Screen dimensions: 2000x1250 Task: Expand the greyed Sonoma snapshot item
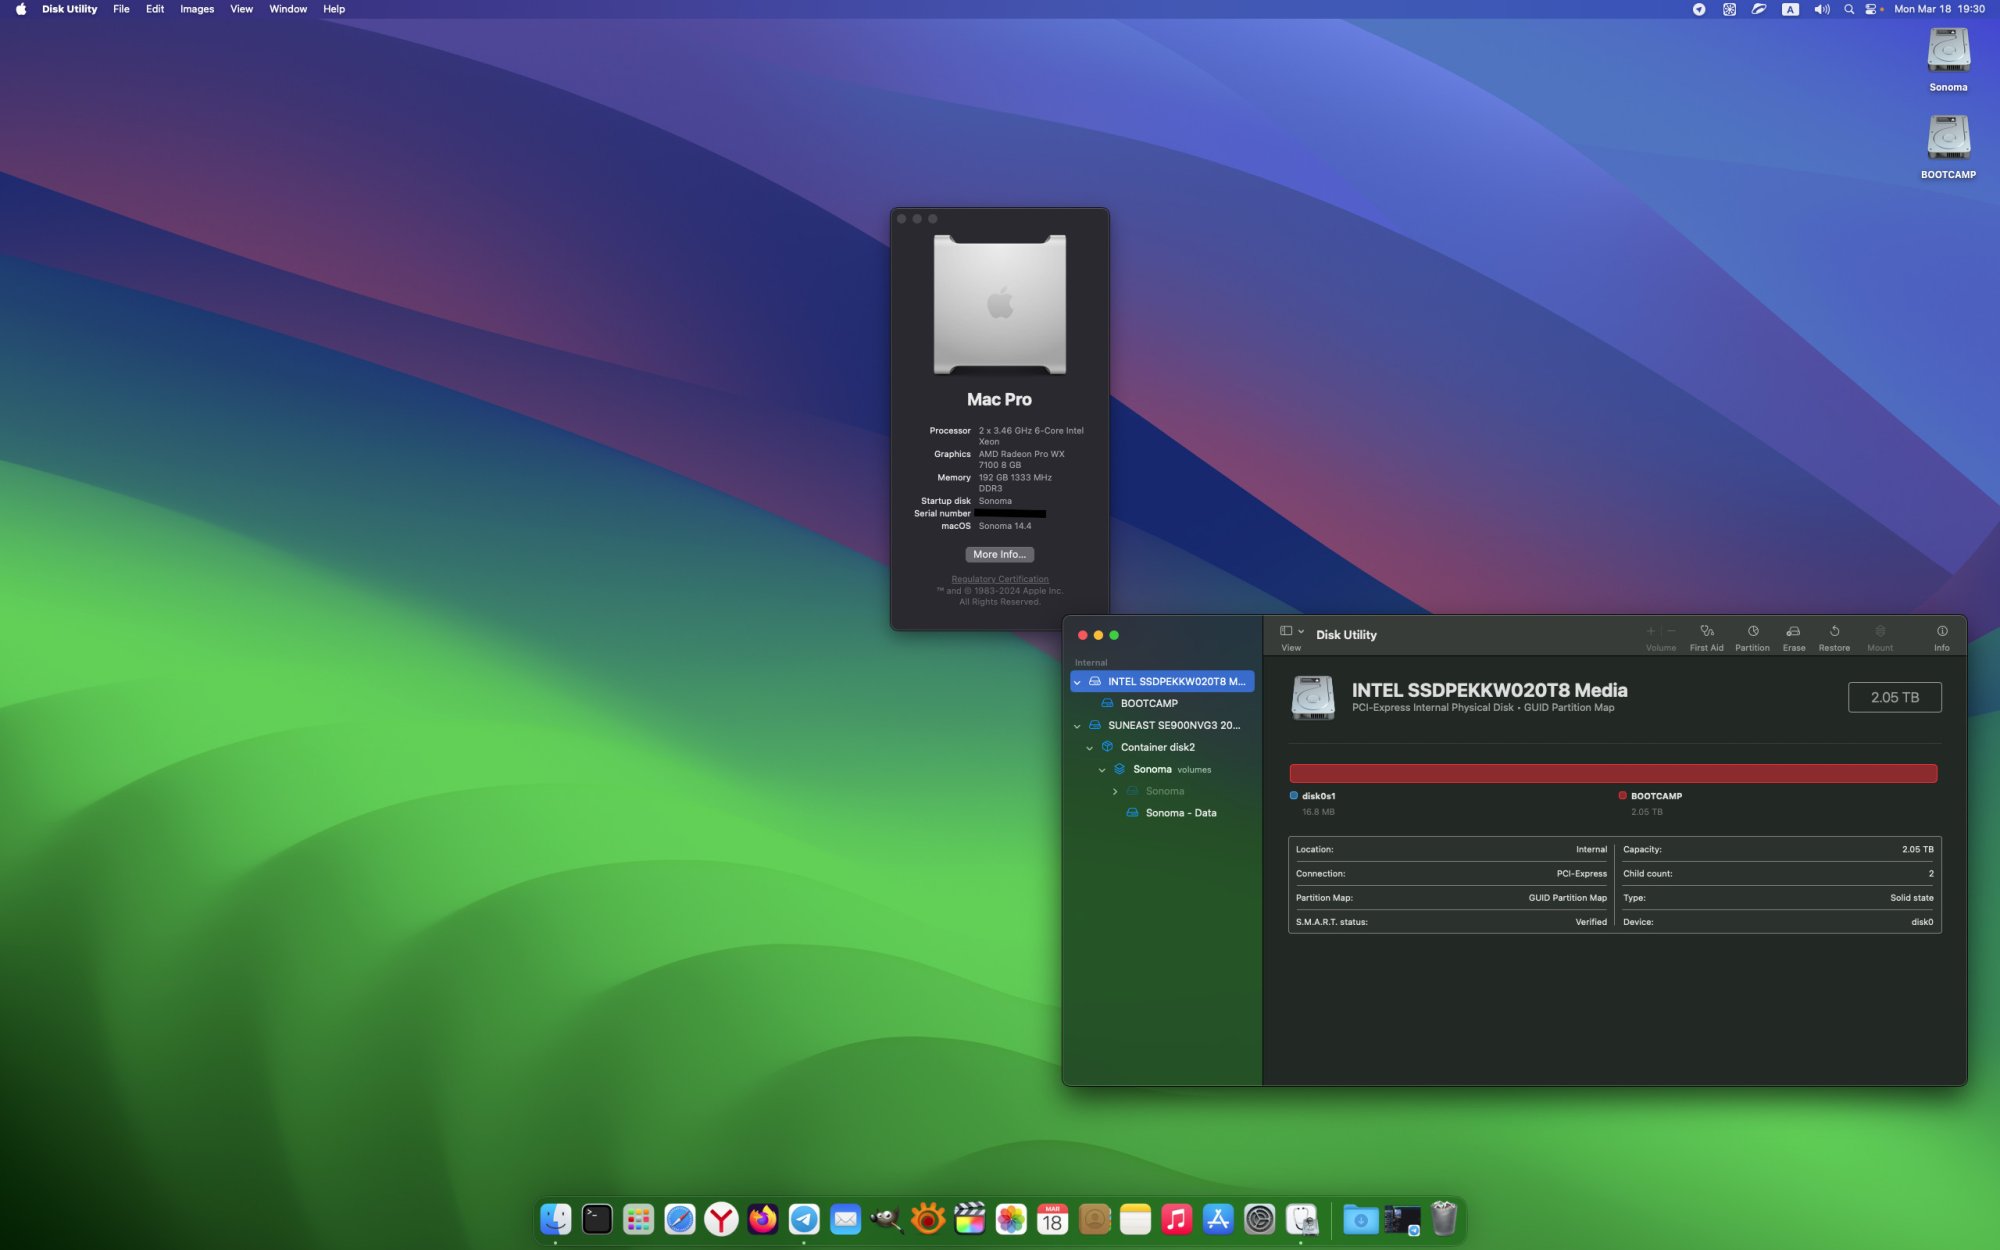pos(1115,792)
